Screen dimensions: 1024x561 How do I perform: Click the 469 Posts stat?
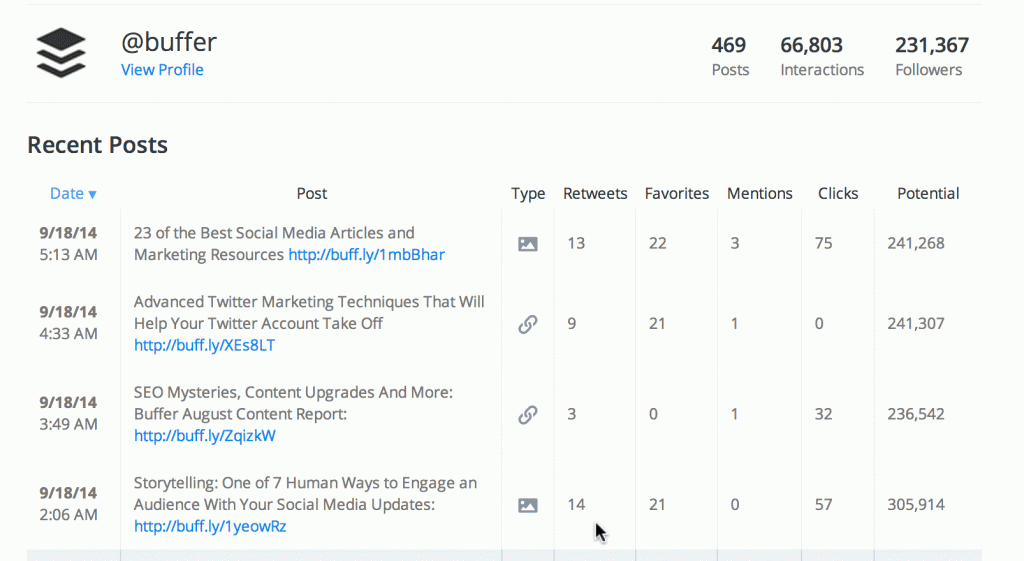[x=729, y=56]
